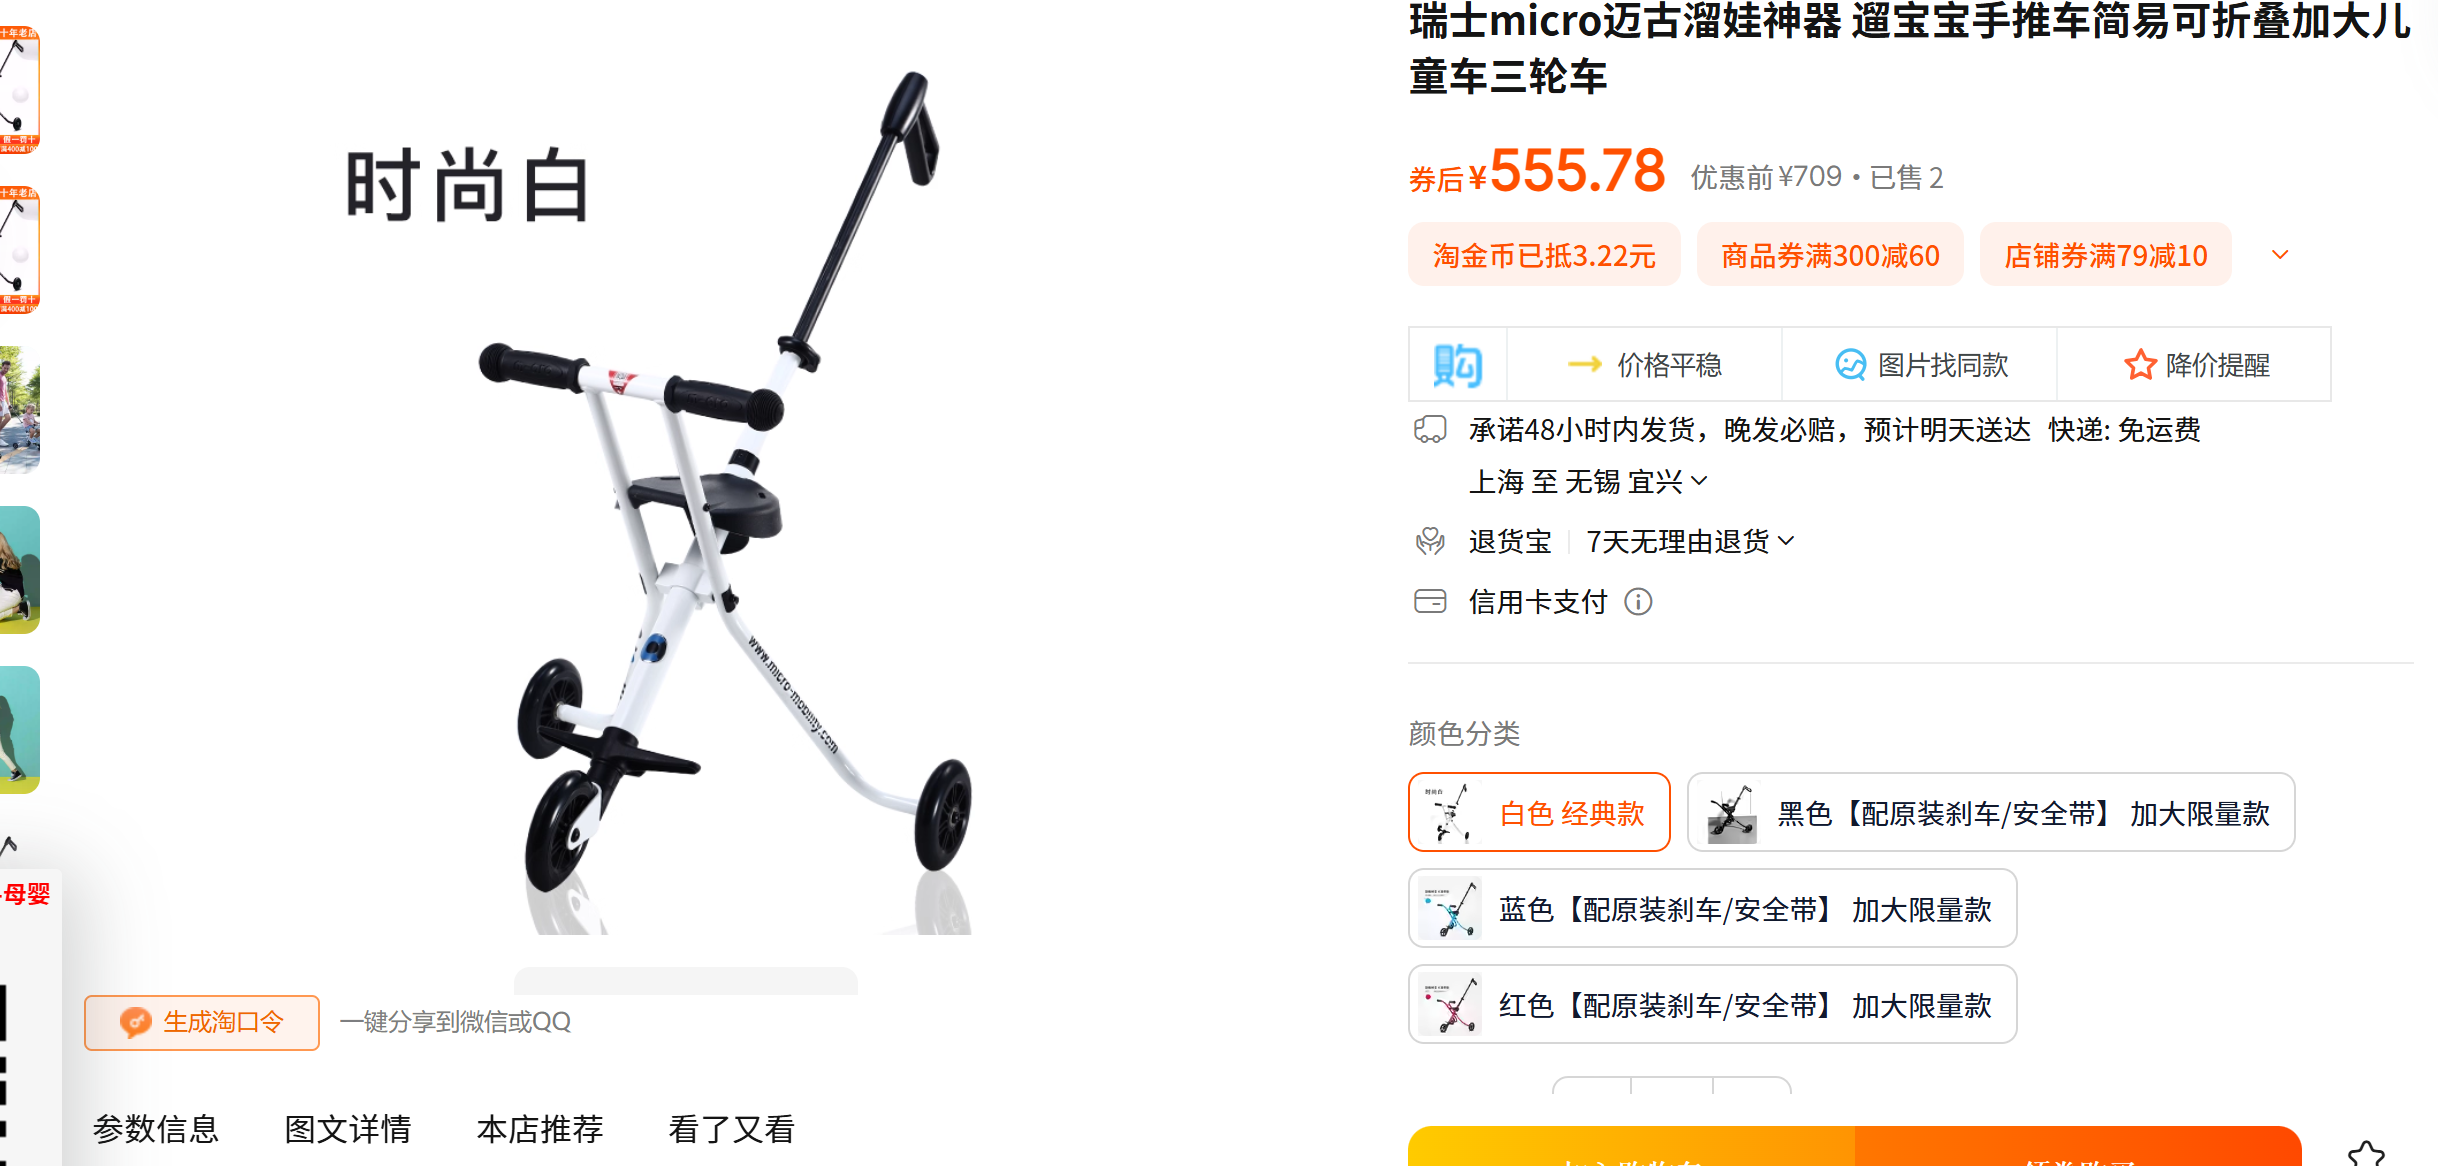
Task: Click the price-drop reminder star icon
Action: click(2139, 365)
